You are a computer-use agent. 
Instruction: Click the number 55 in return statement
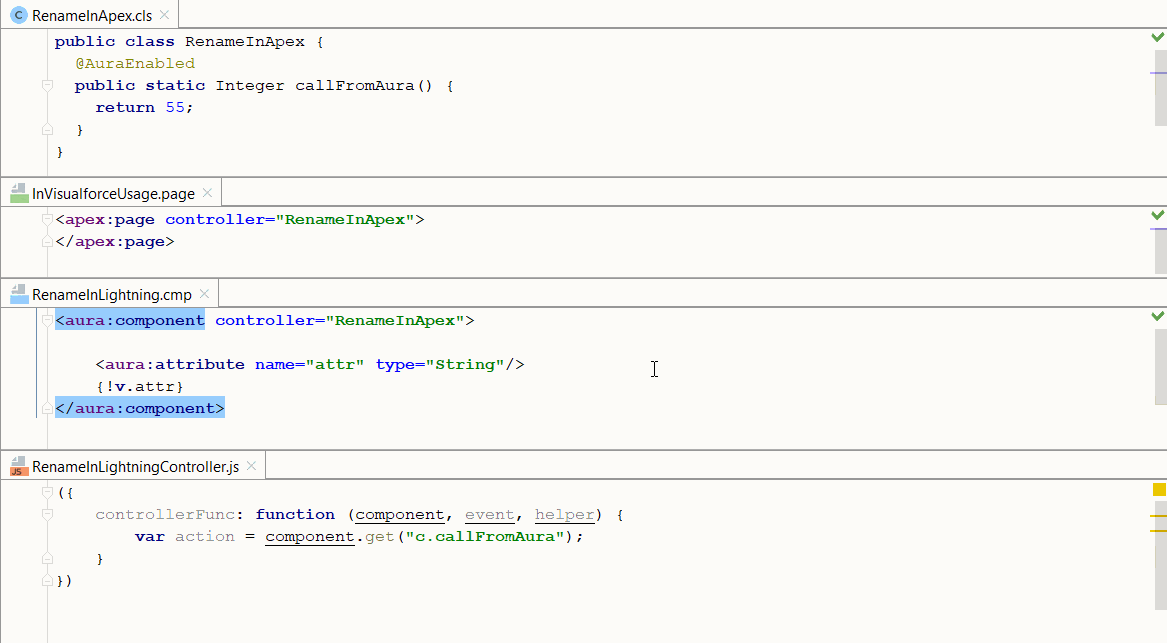point(175,107)
